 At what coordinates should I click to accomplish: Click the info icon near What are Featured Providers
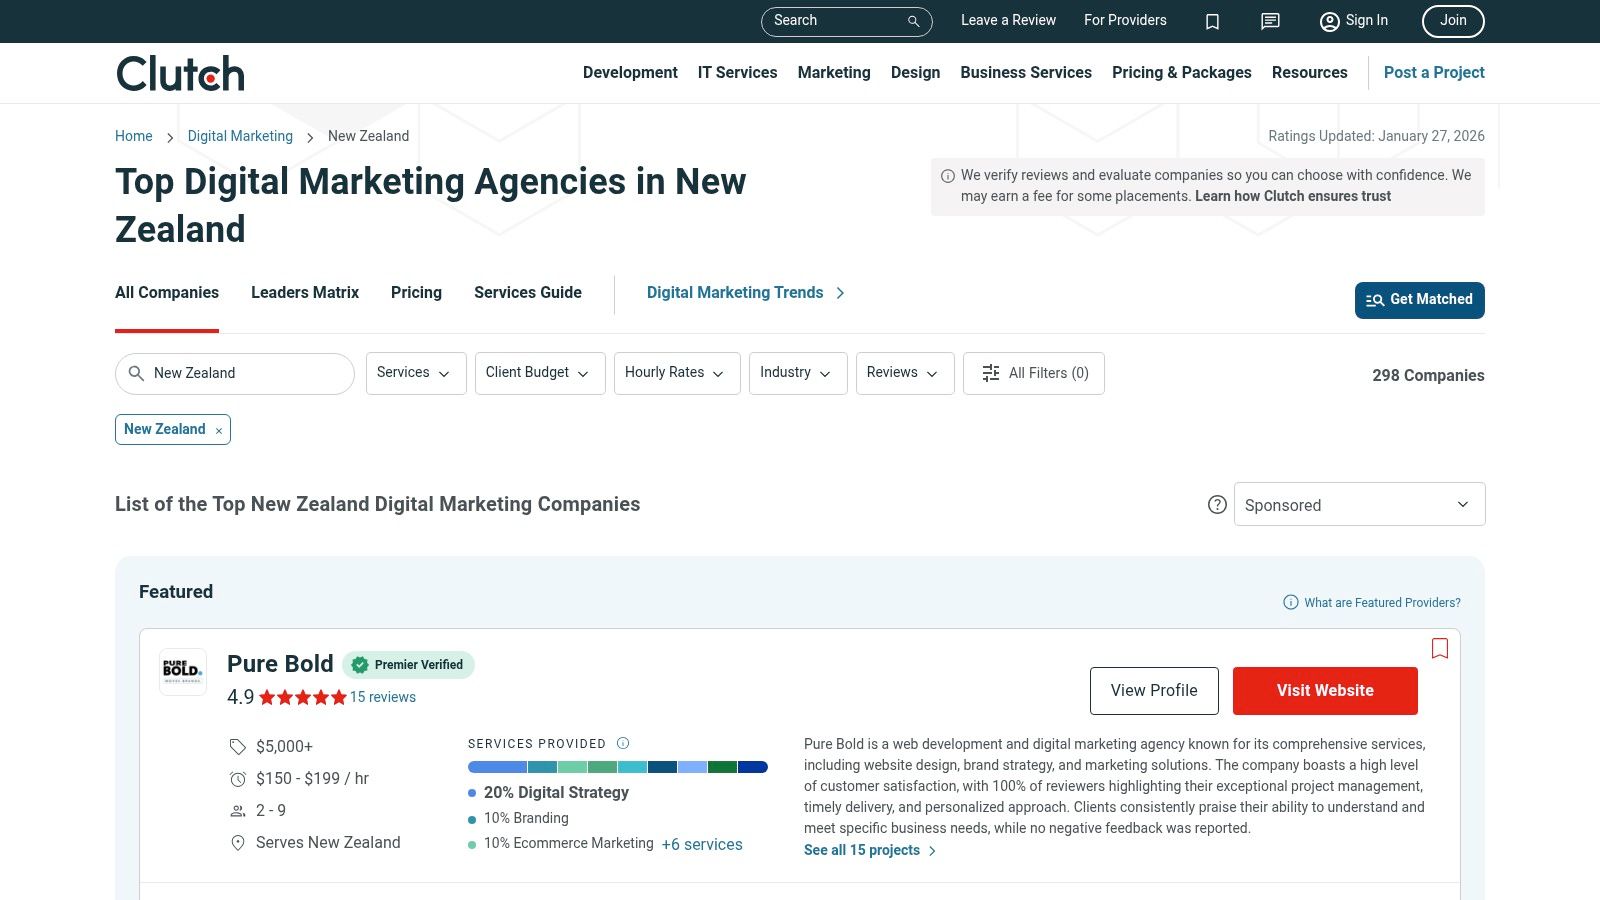[x=1289, y=602]
